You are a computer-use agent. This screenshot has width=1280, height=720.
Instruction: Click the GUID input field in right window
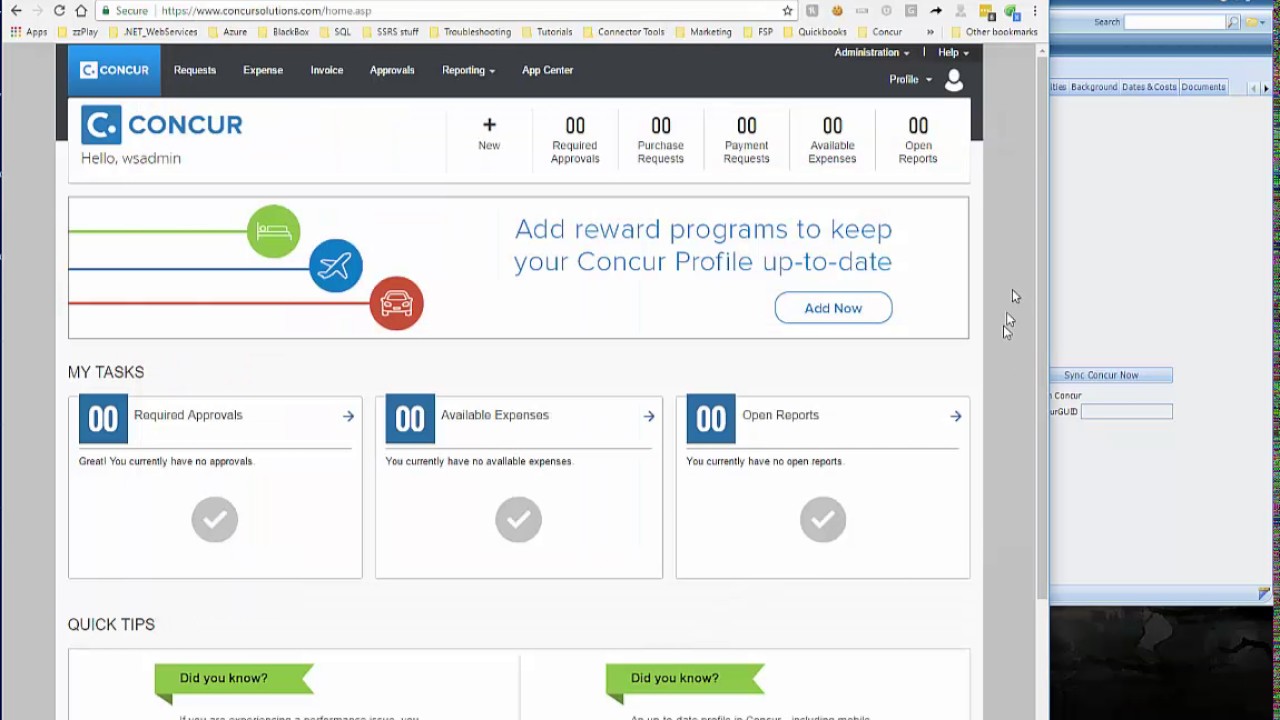coord(1126,411)
